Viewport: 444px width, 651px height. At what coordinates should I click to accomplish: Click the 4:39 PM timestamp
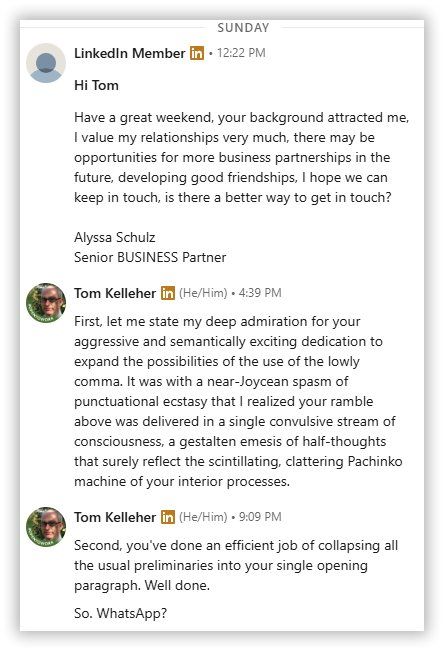pyautogui.click(x=260, y=293)
